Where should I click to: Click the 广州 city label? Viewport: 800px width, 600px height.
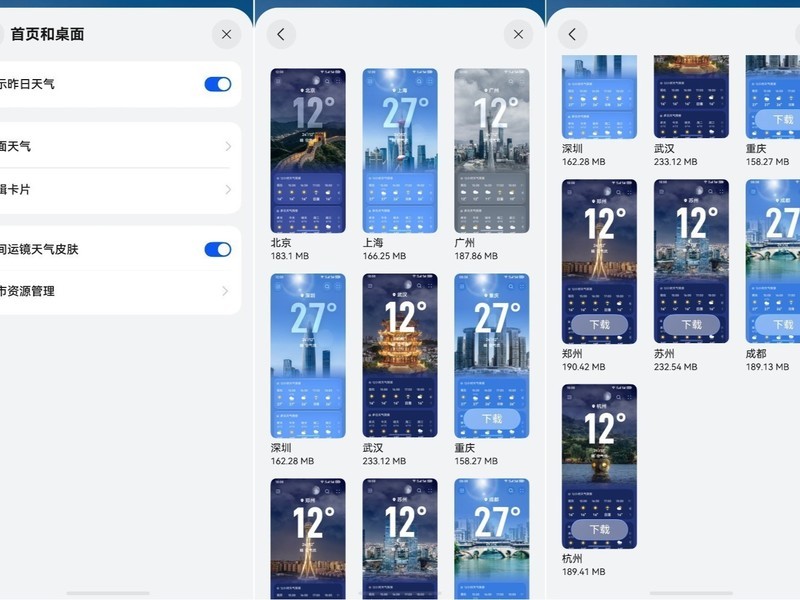[465, 243]
